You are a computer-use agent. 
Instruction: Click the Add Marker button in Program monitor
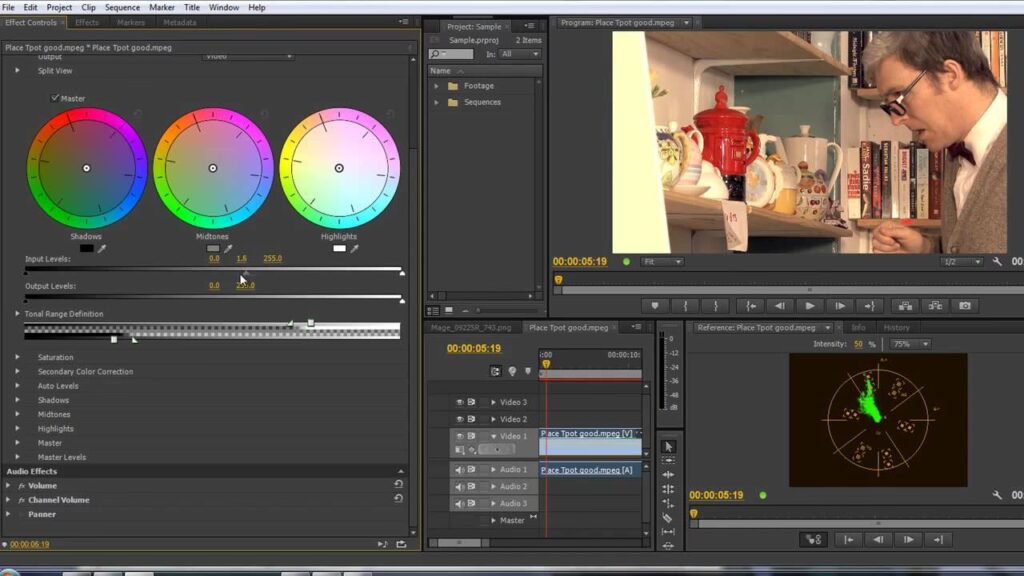point(655,306)
